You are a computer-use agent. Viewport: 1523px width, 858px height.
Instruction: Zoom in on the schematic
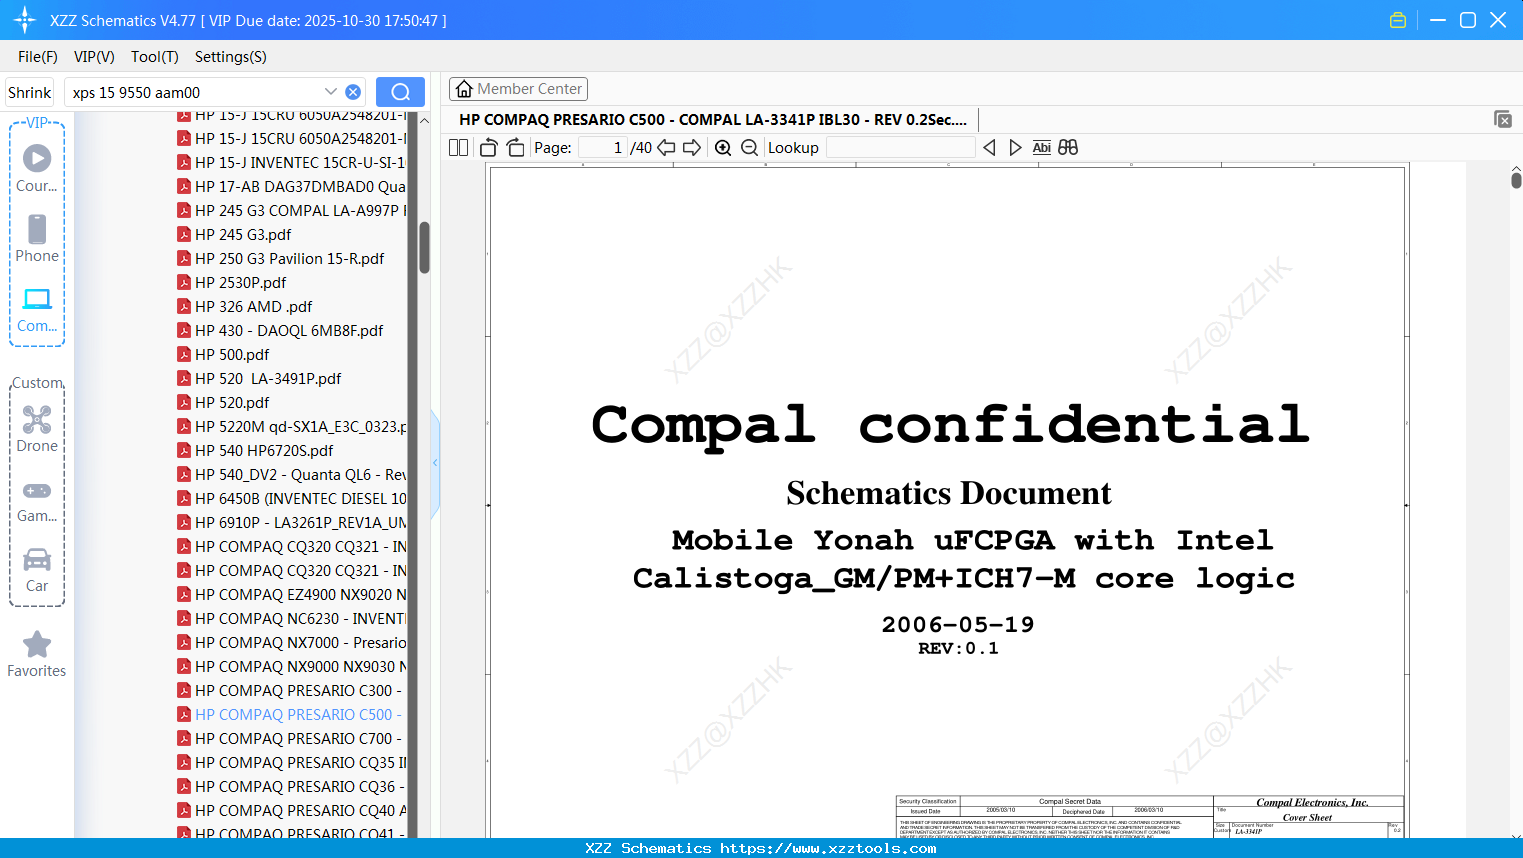pyautogui.click(x=723, y=147)
